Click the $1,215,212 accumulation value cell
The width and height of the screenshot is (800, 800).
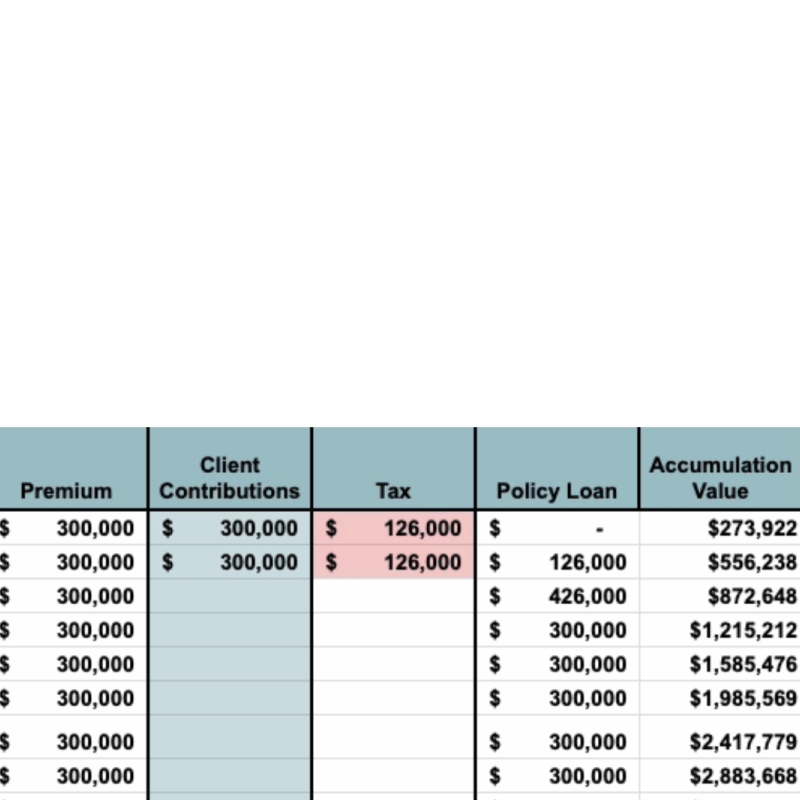[720, 630]
